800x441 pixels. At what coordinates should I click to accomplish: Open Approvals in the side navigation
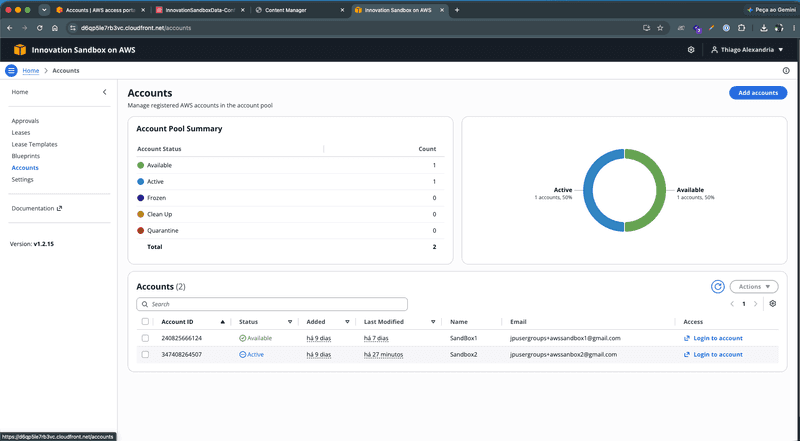(26, 121)
